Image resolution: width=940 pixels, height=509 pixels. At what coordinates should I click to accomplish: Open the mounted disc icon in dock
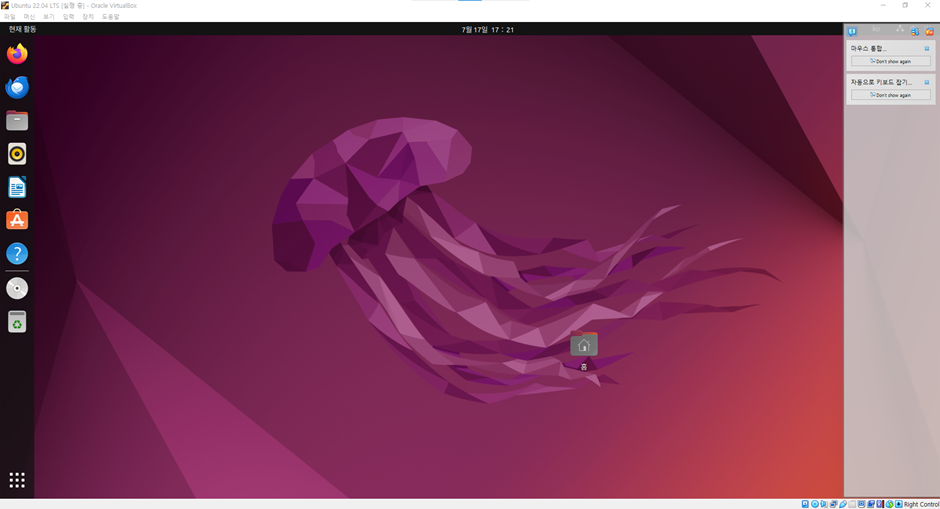pos(17,288)
